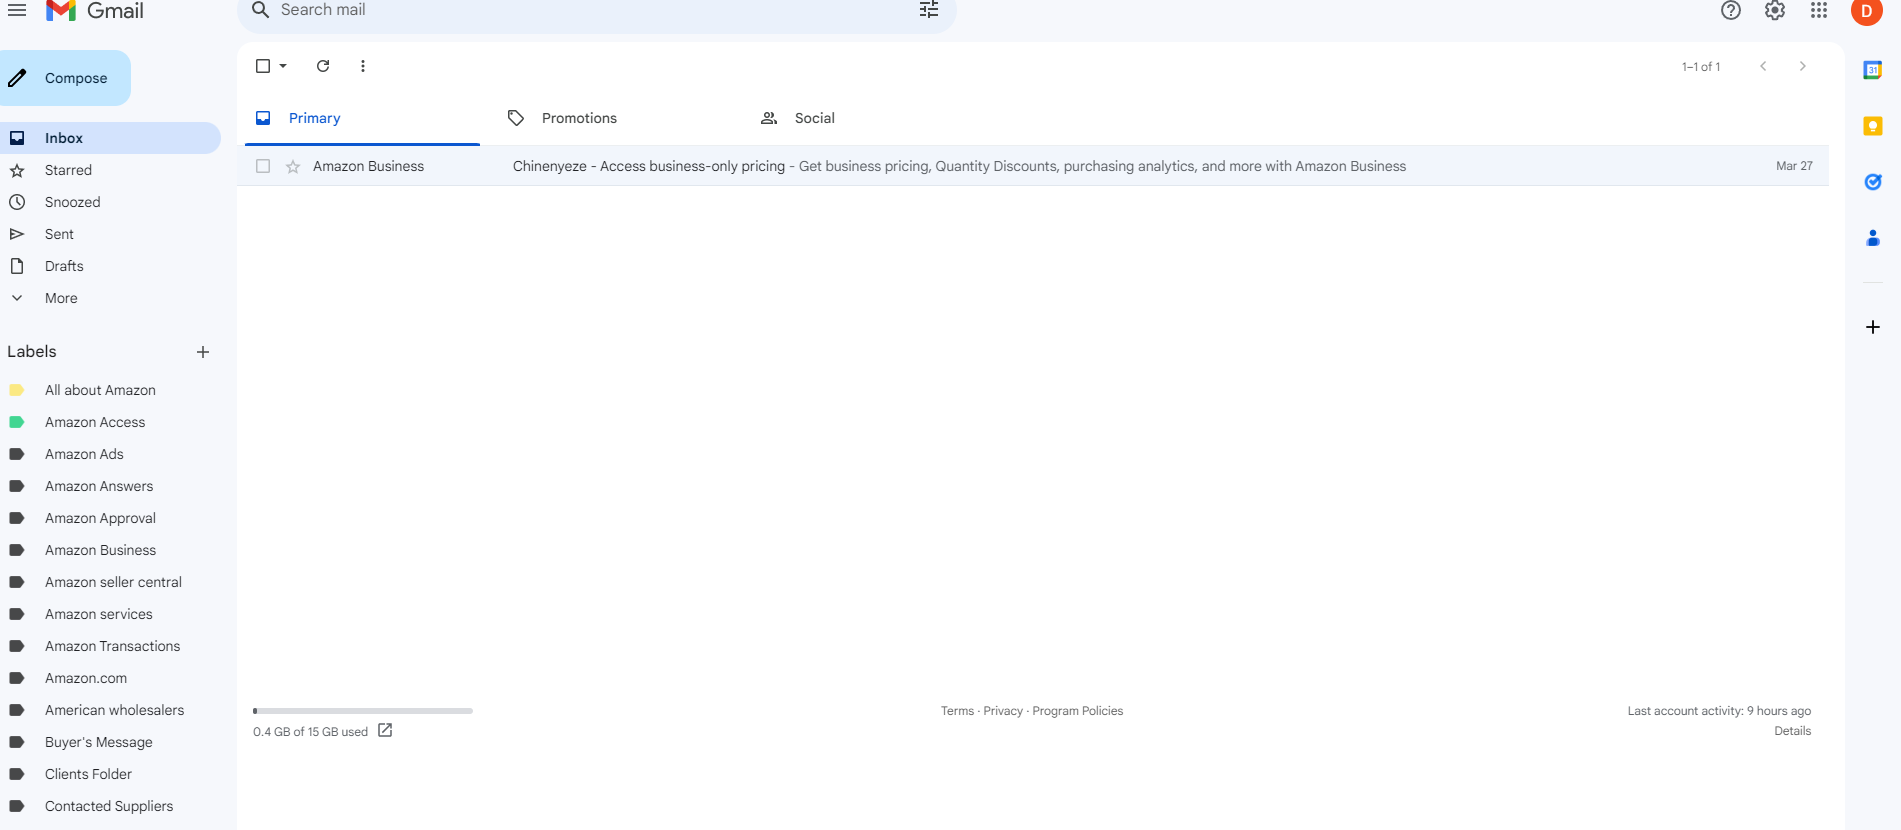Open the Privacy link
The height and width of the screenshot is (830, 1901).
point(1003,711)
